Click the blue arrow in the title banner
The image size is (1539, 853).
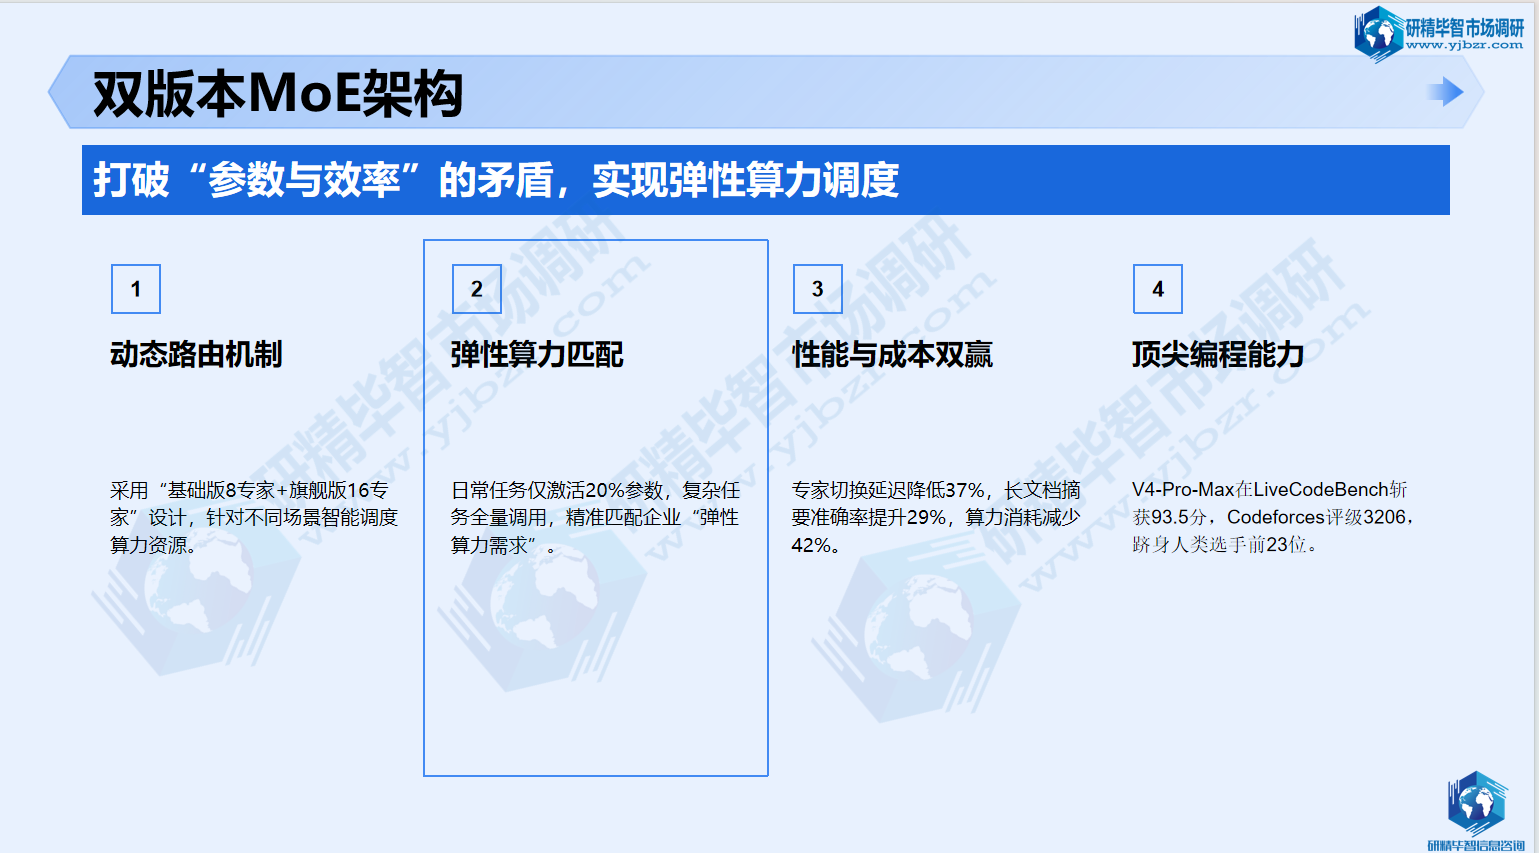pos(1445,92)
